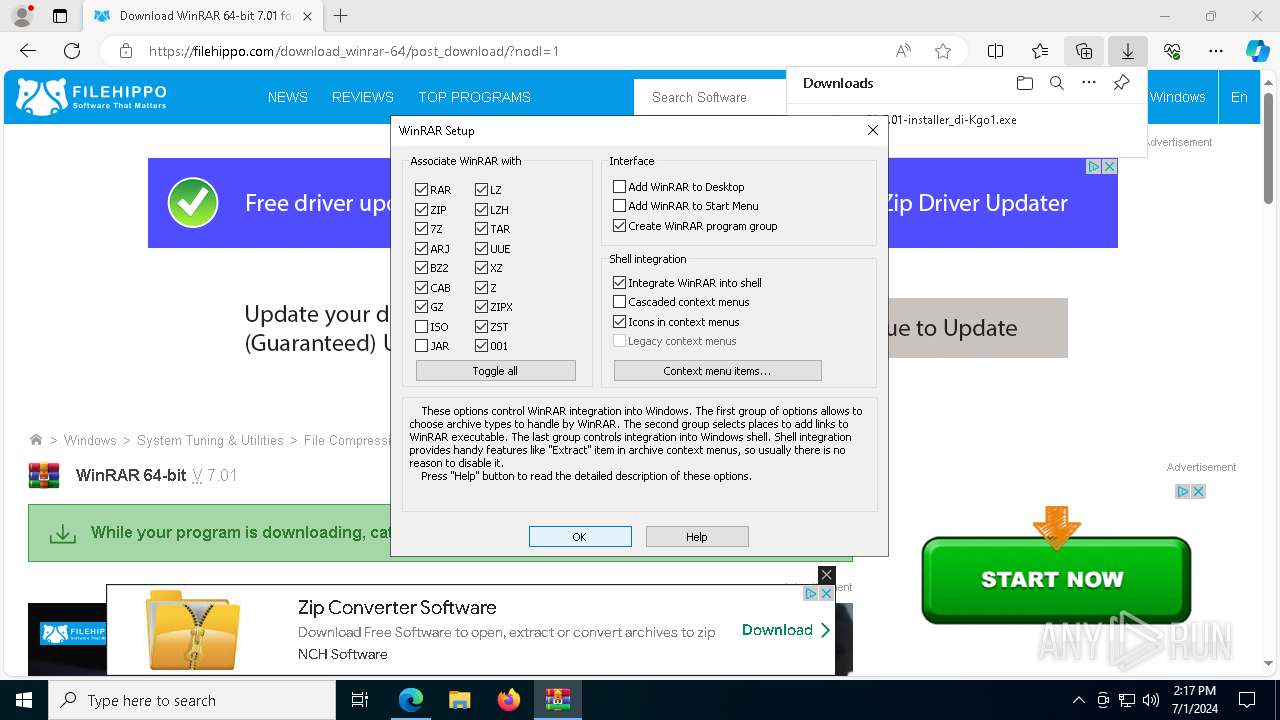Open a new browser tab

(x=341, y=16)
